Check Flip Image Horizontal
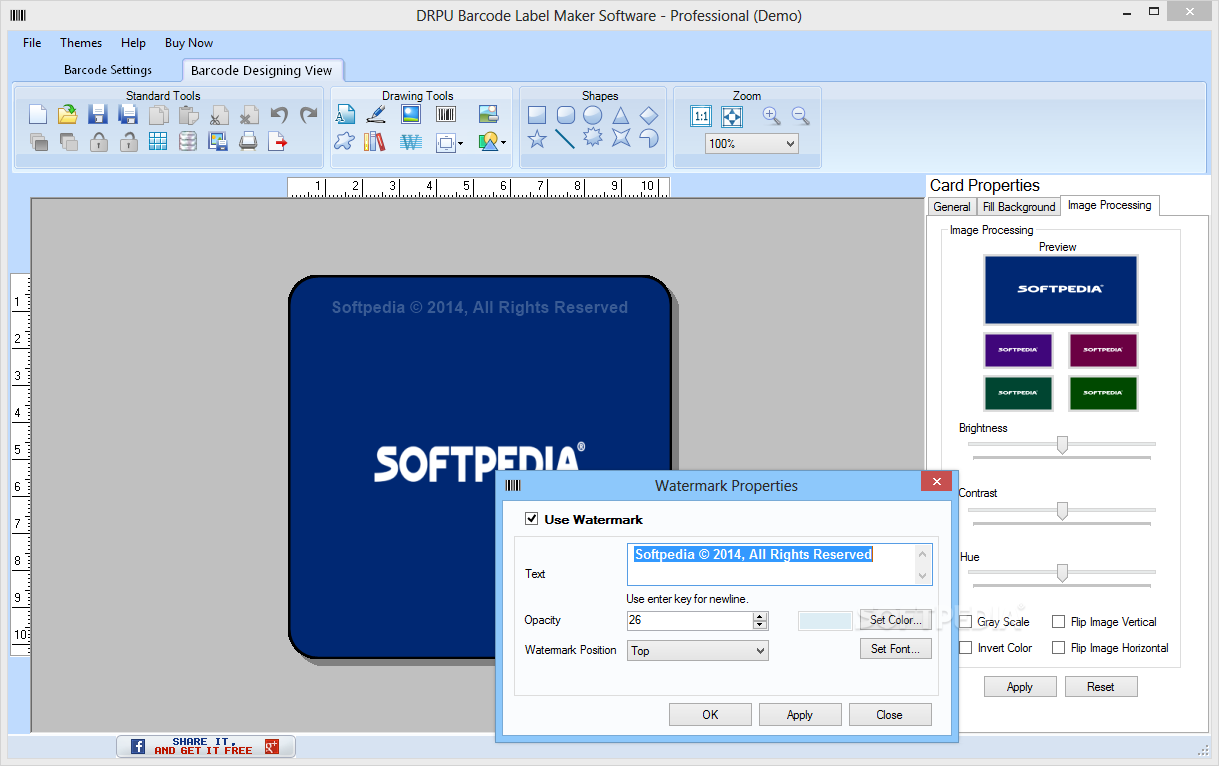Viewport: 1219px width, 766px height. coord(1058,648)
